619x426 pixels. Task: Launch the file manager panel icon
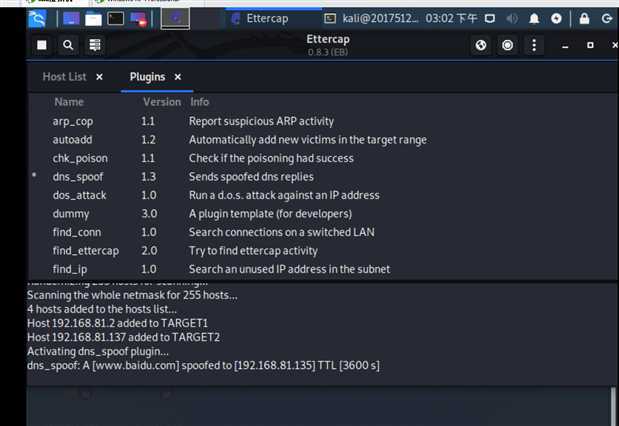93,19
